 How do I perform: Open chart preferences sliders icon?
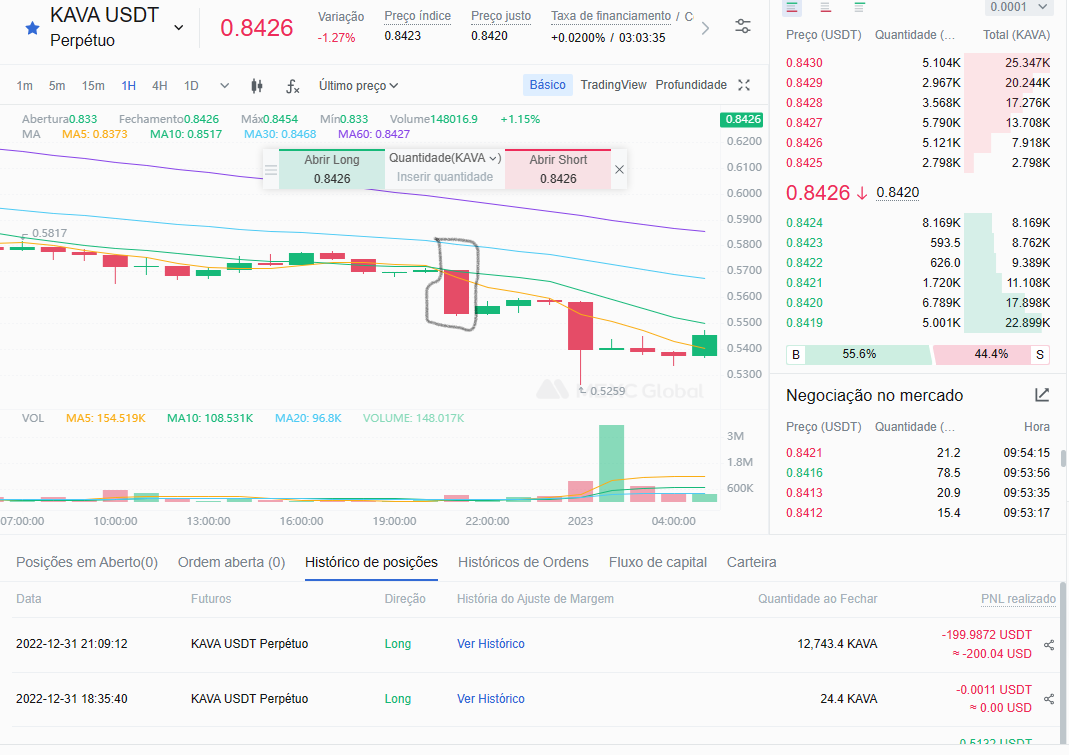743,27
